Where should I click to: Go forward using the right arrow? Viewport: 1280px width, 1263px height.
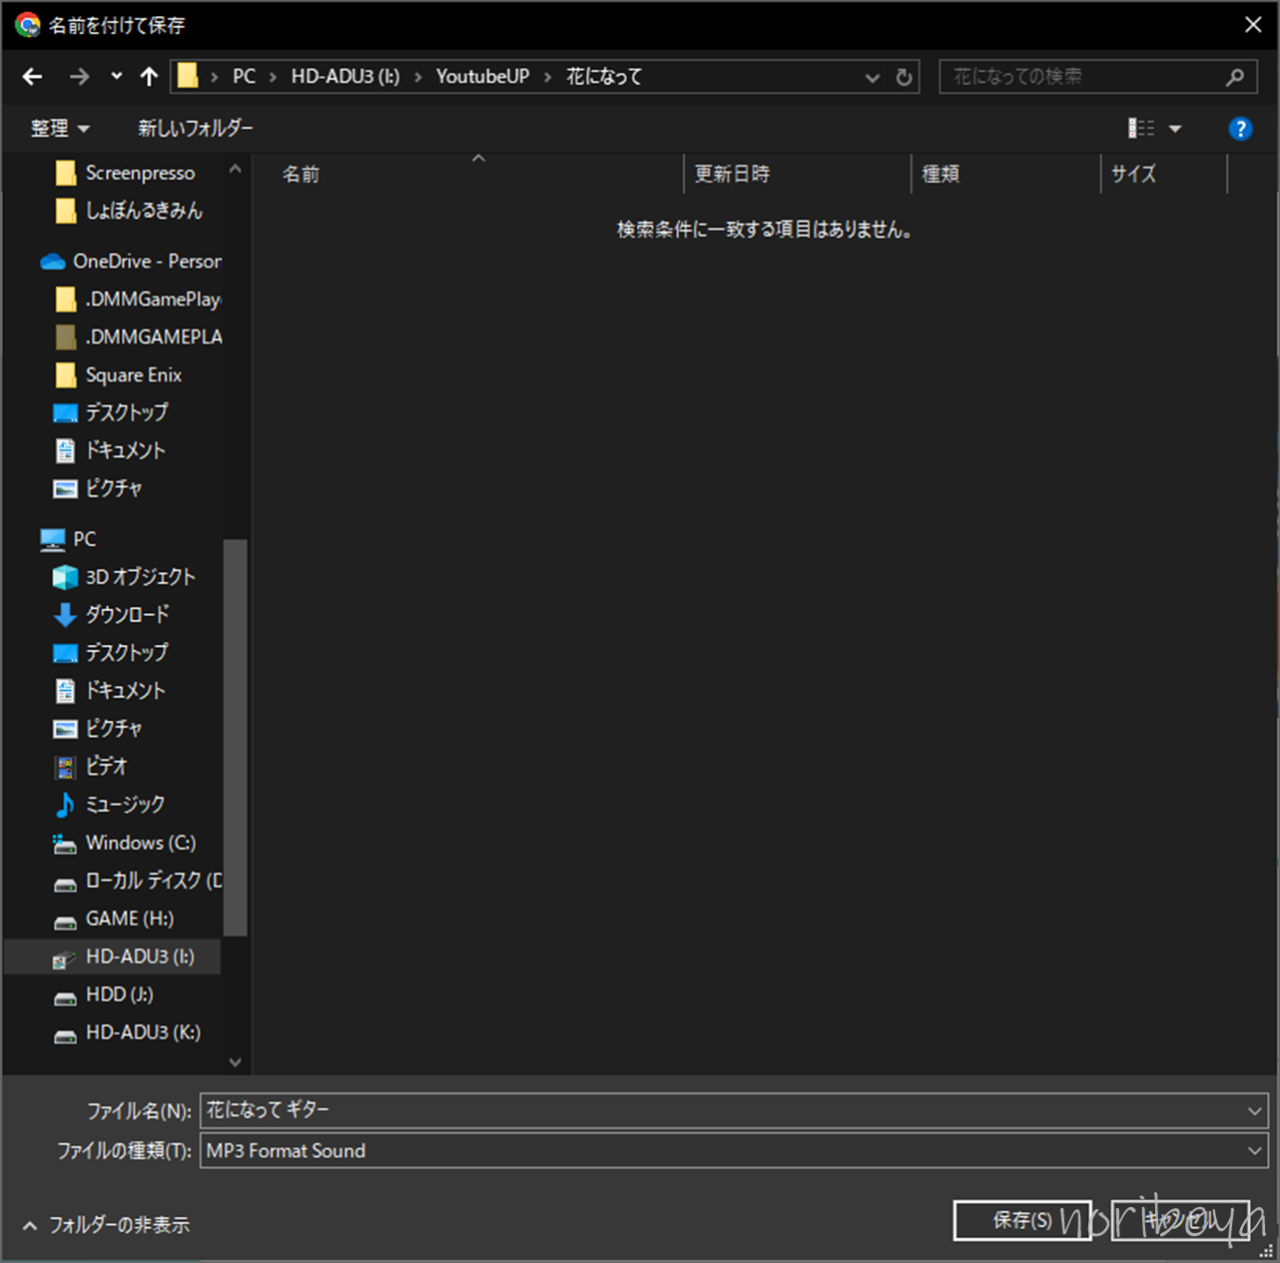click(79, 77)
